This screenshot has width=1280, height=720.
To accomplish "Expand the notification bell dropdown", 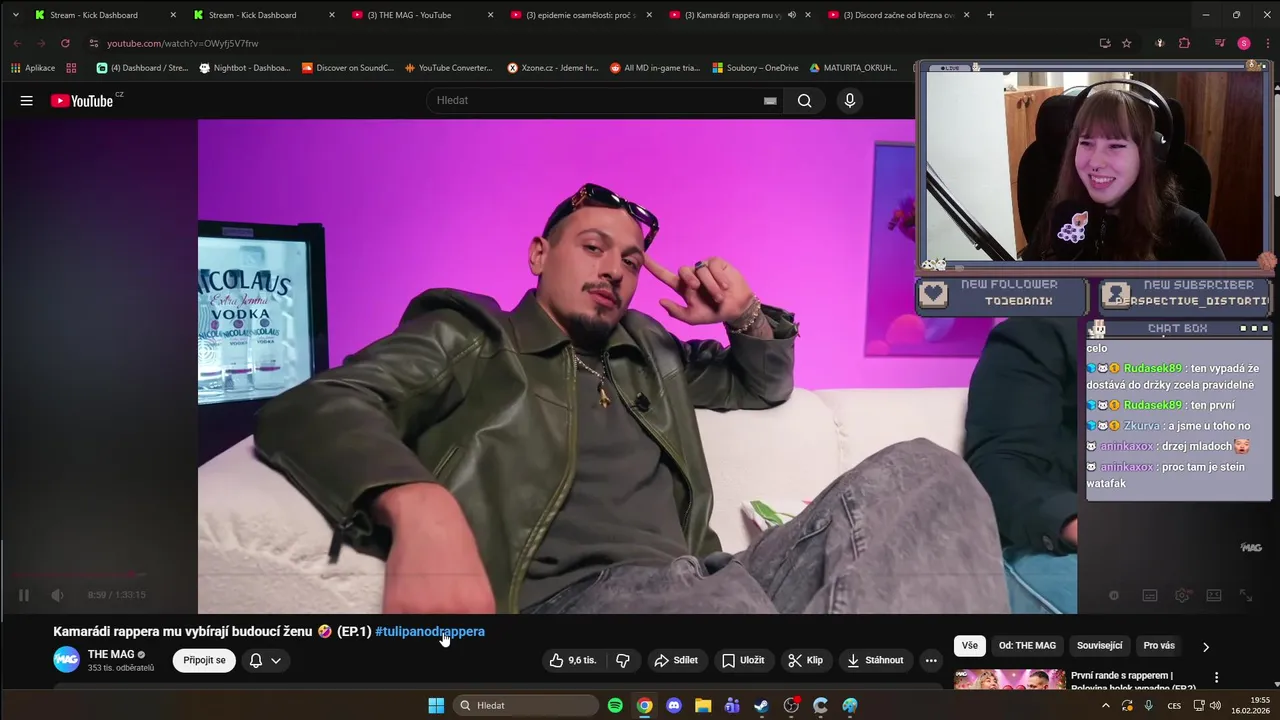I will click(x=265, y=660).
